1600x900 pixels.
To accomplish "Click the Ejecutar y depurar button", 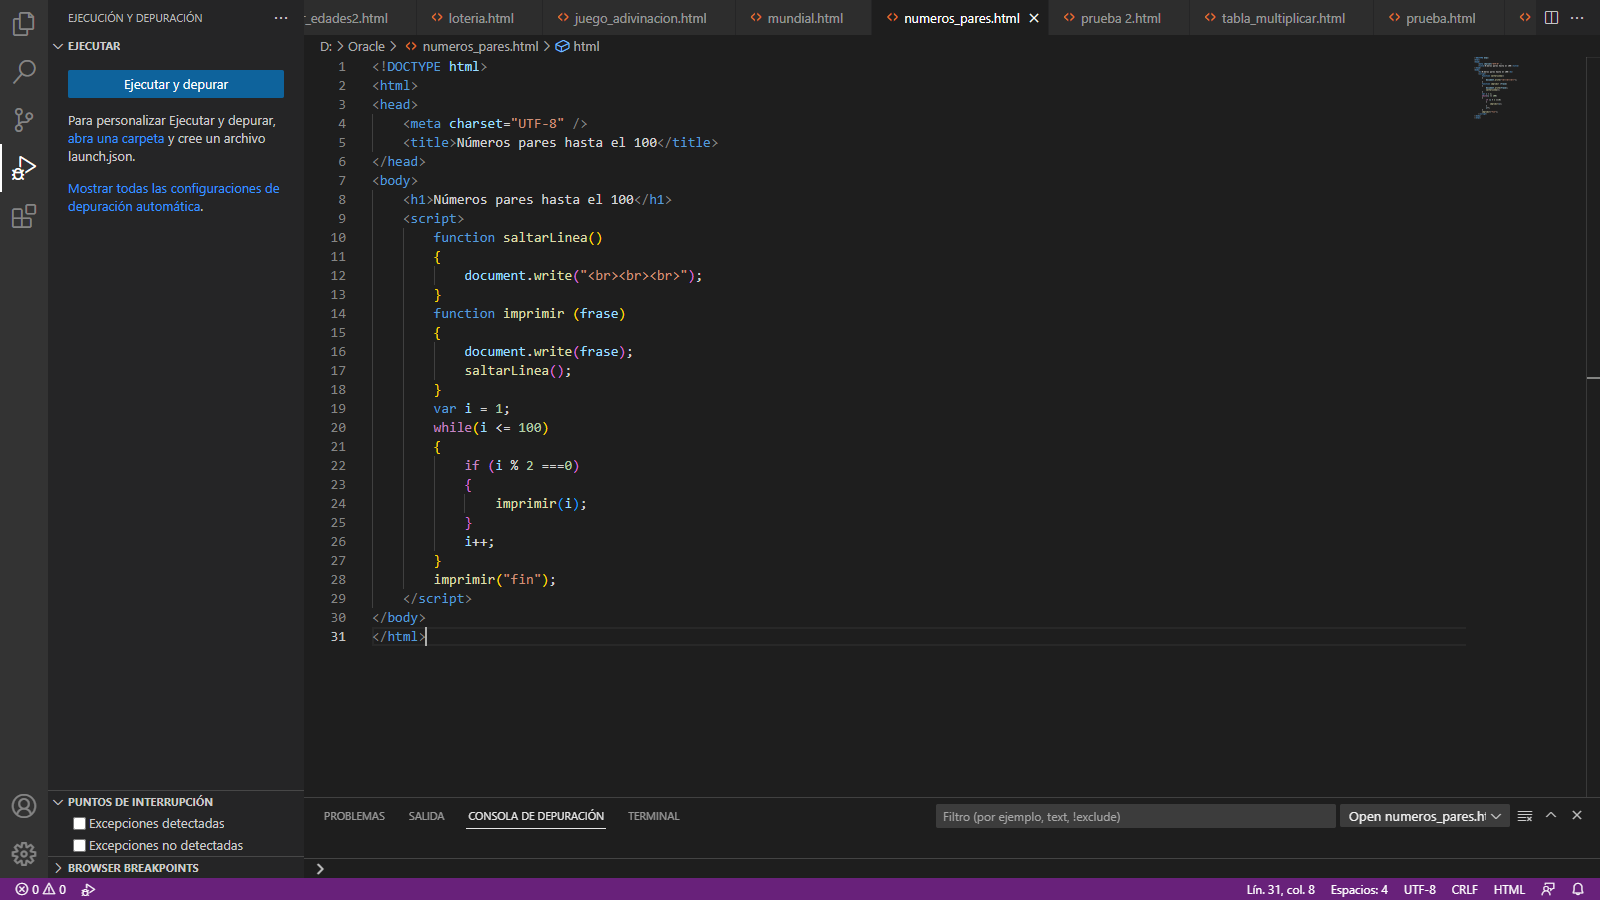I will (176, 84).
